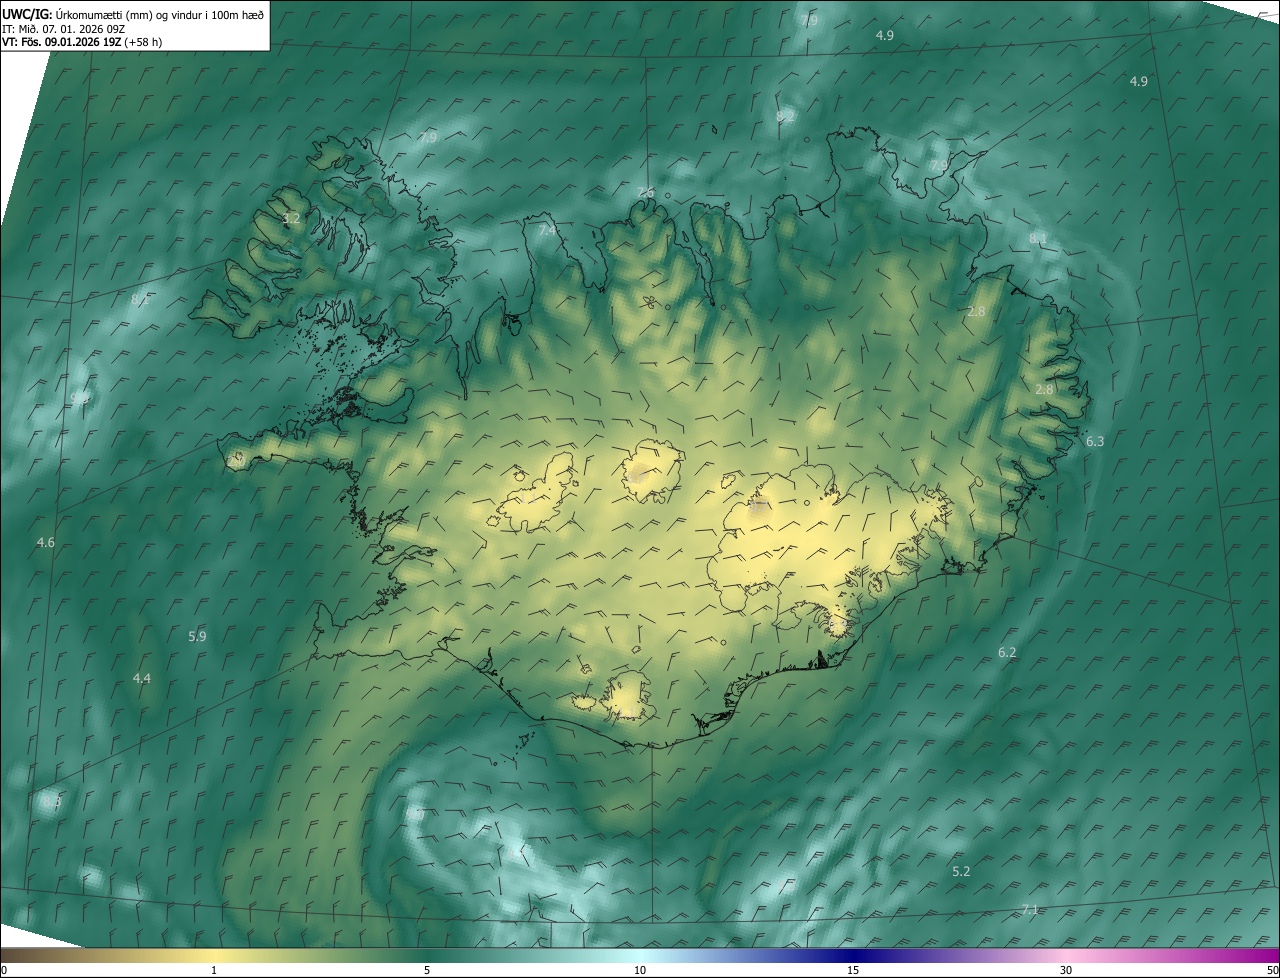The height and width of the screenshot is (978, 1280).
Task: Pick the 7.4 value label on the map
Action: point(547,231)
